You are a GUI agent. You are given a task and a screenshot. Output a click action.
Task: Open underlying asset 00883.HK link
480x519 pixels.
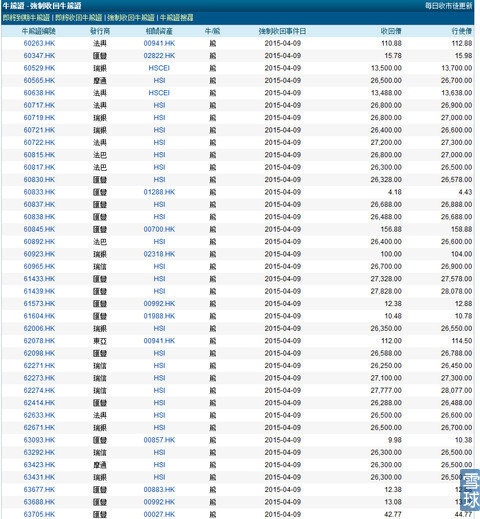point(159,490)
